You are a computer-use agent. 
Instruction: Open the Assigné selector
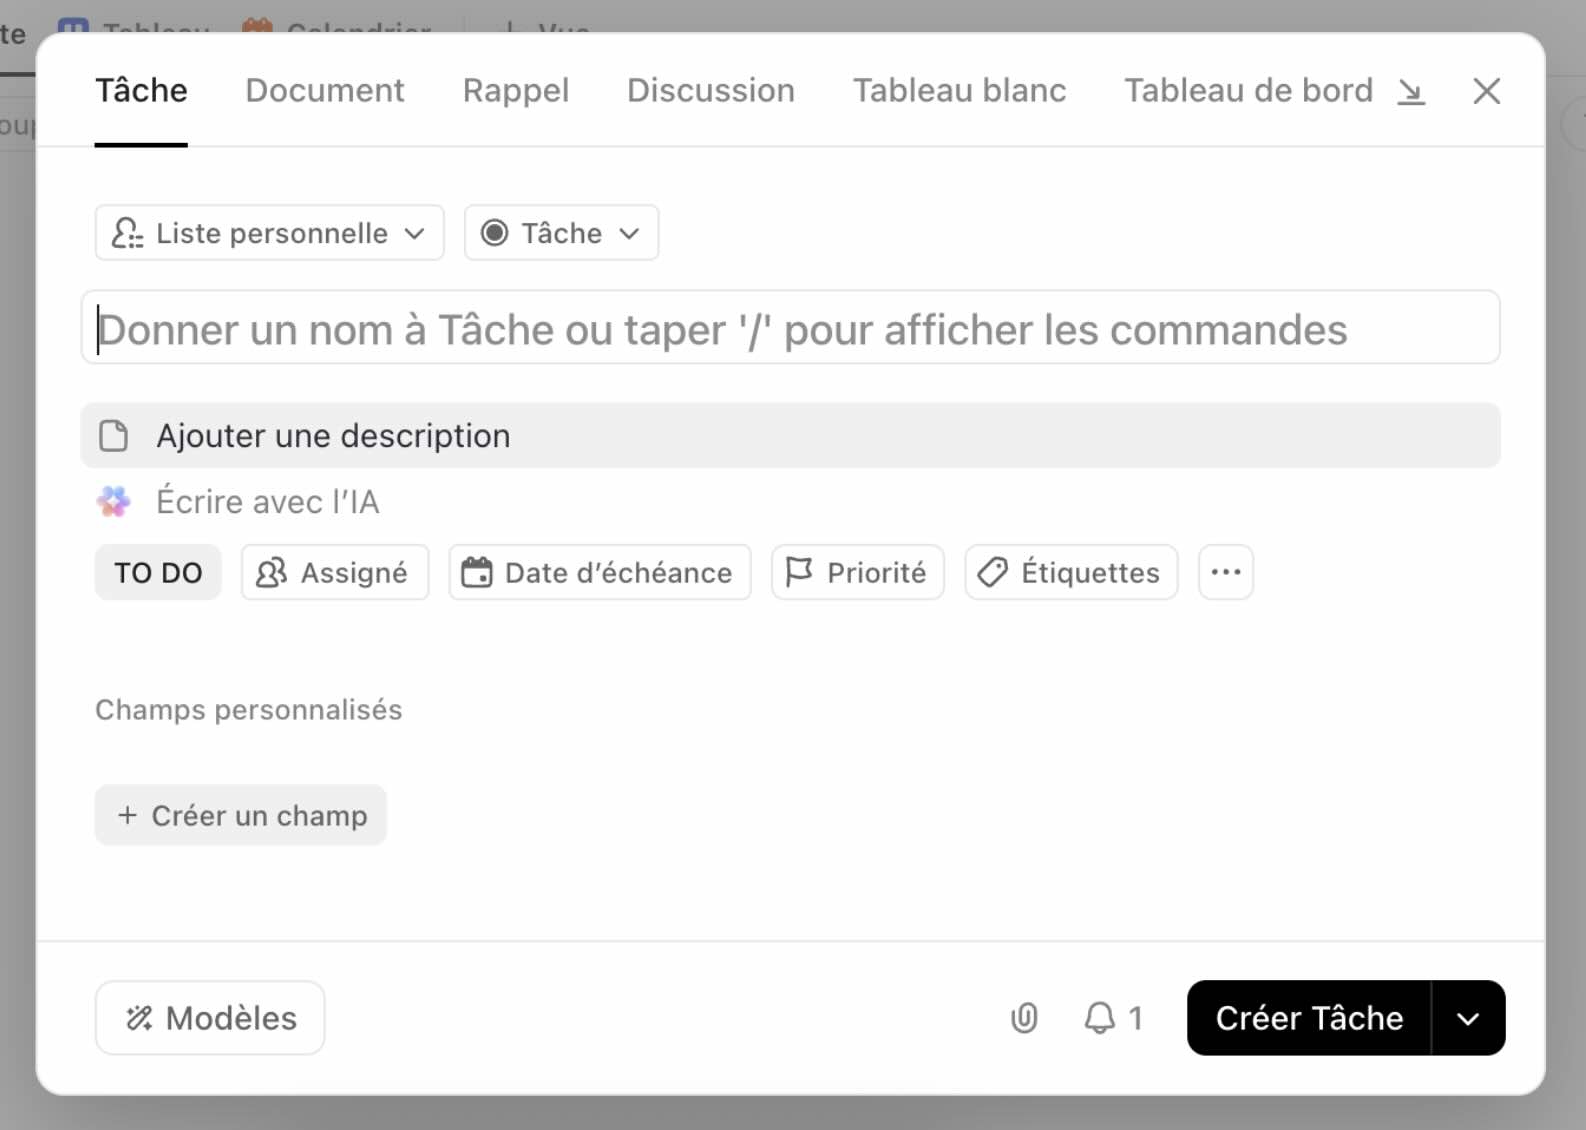pos(335,572)
